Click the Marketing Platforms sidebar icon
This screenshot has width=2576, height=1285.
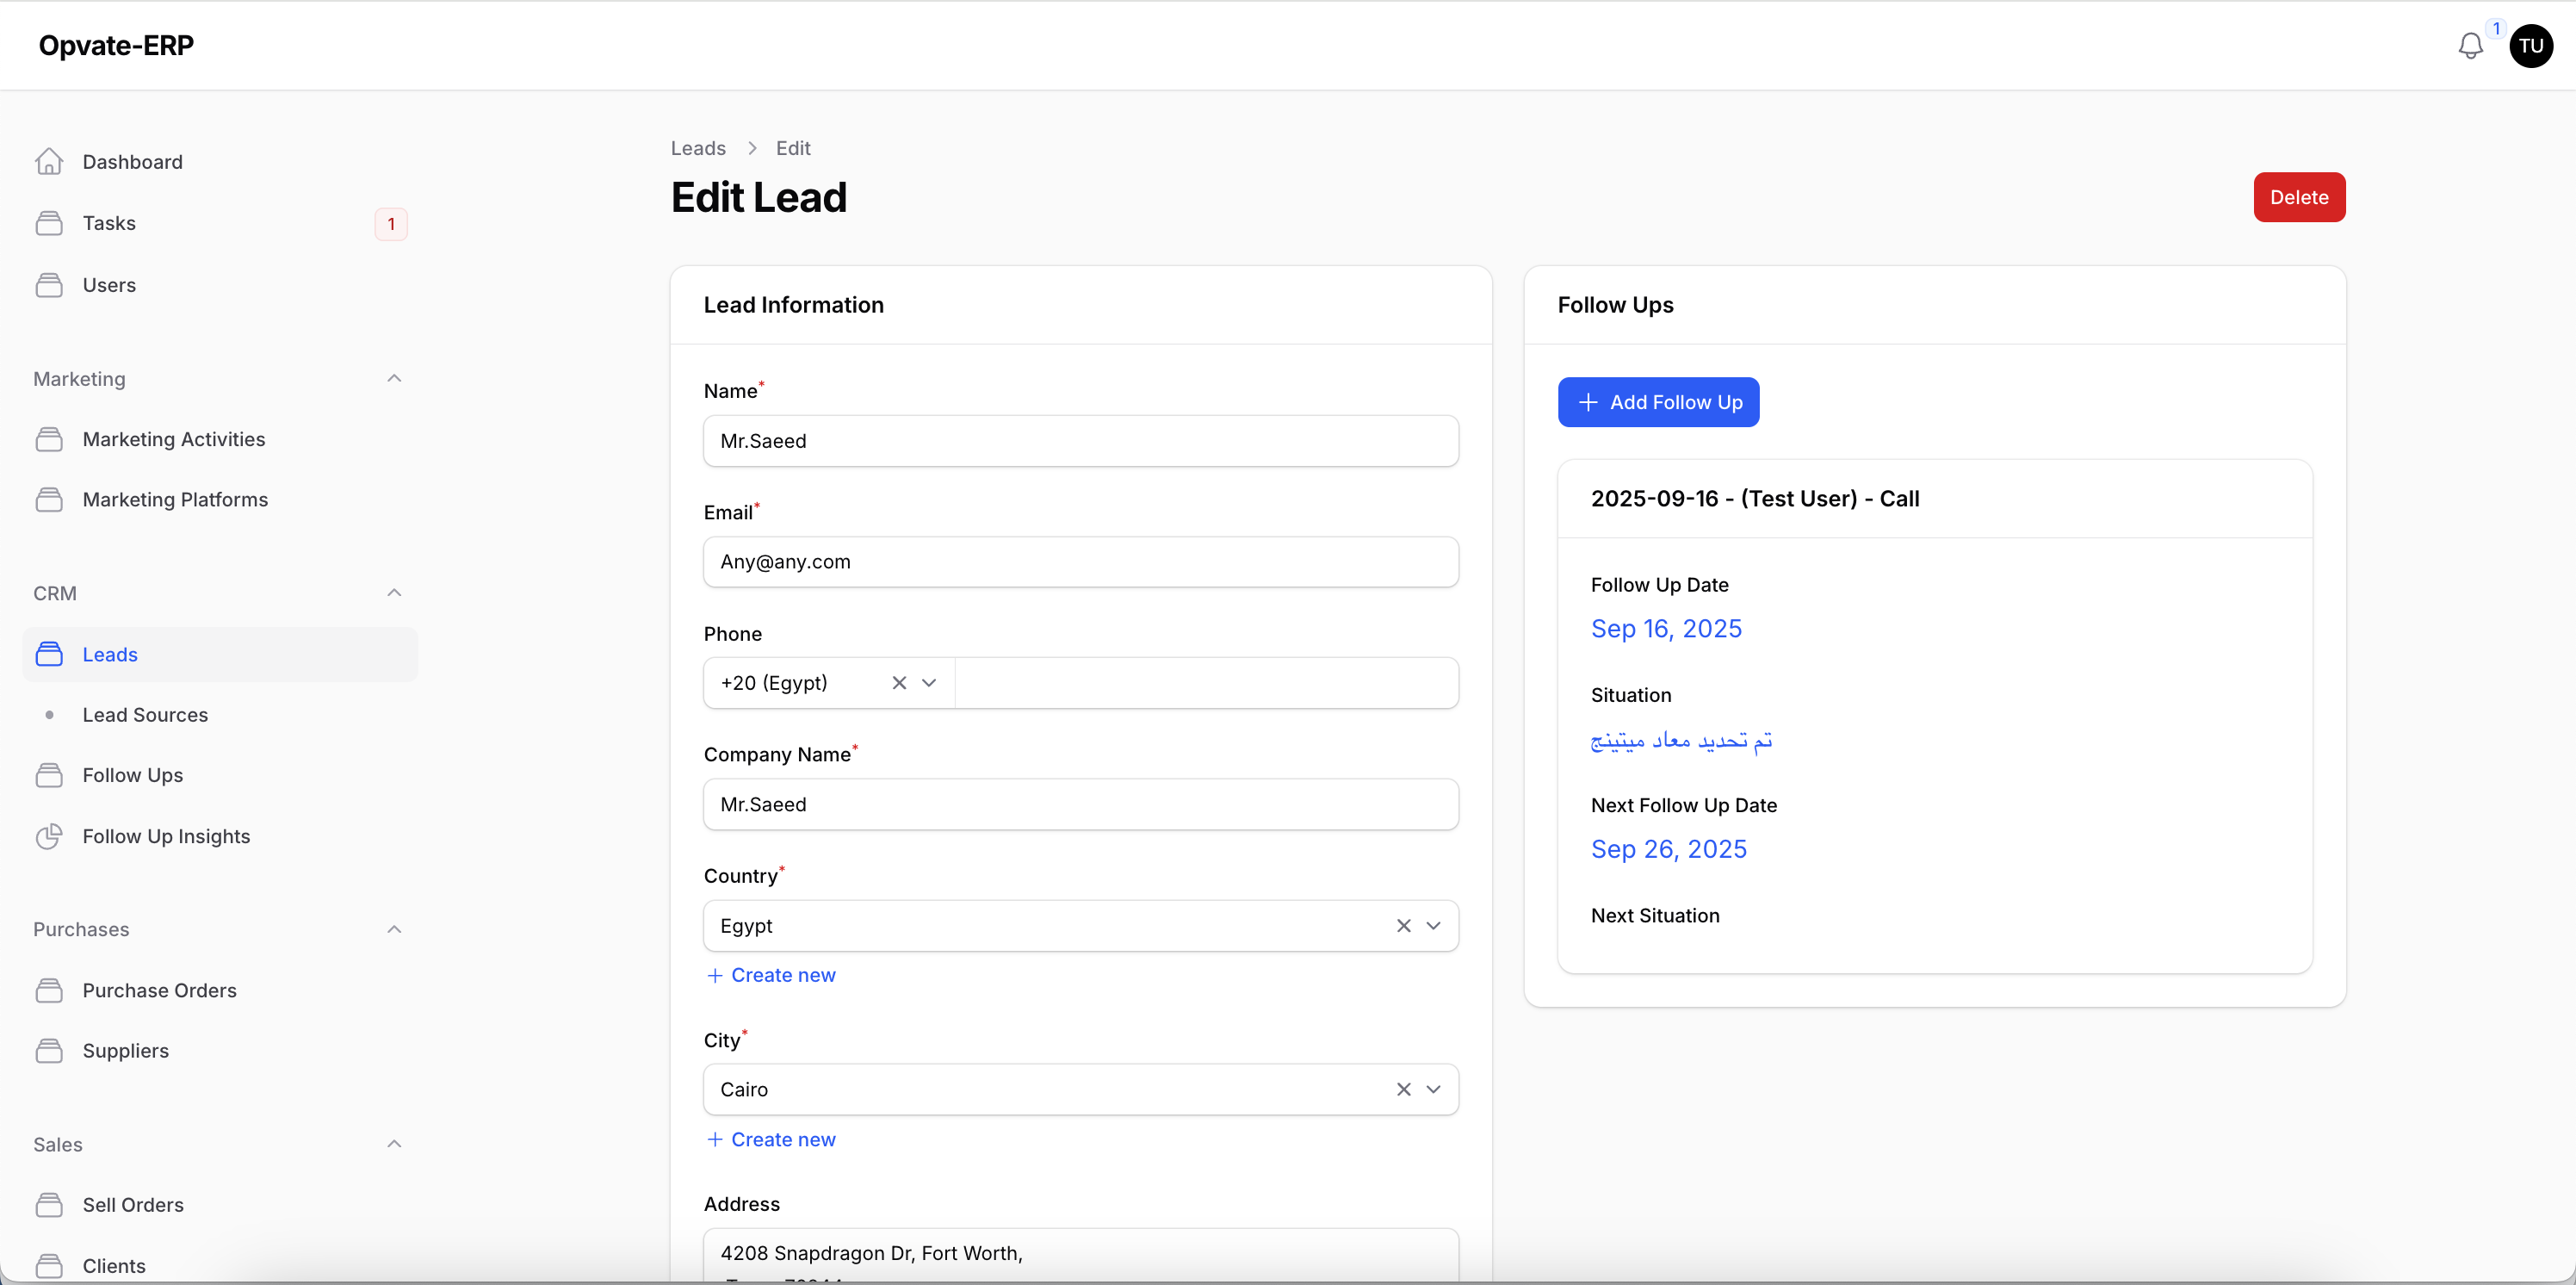49,500
